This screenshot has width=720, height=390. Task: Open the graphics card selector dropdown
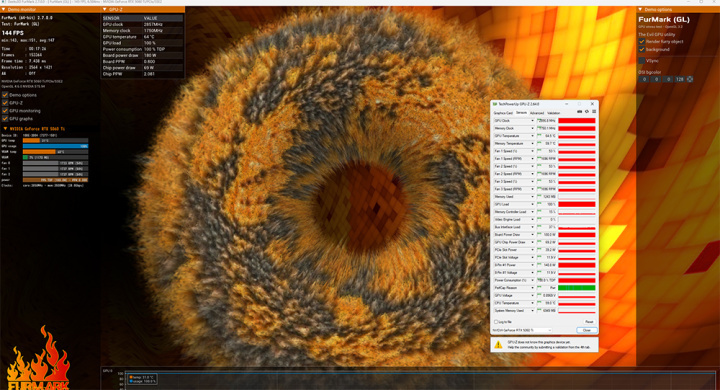coord(522,330)
